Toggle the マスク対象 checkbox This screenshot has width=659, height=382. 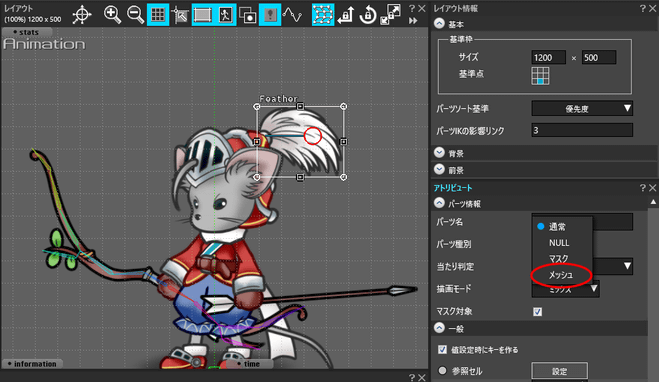[x=538, y=312]
